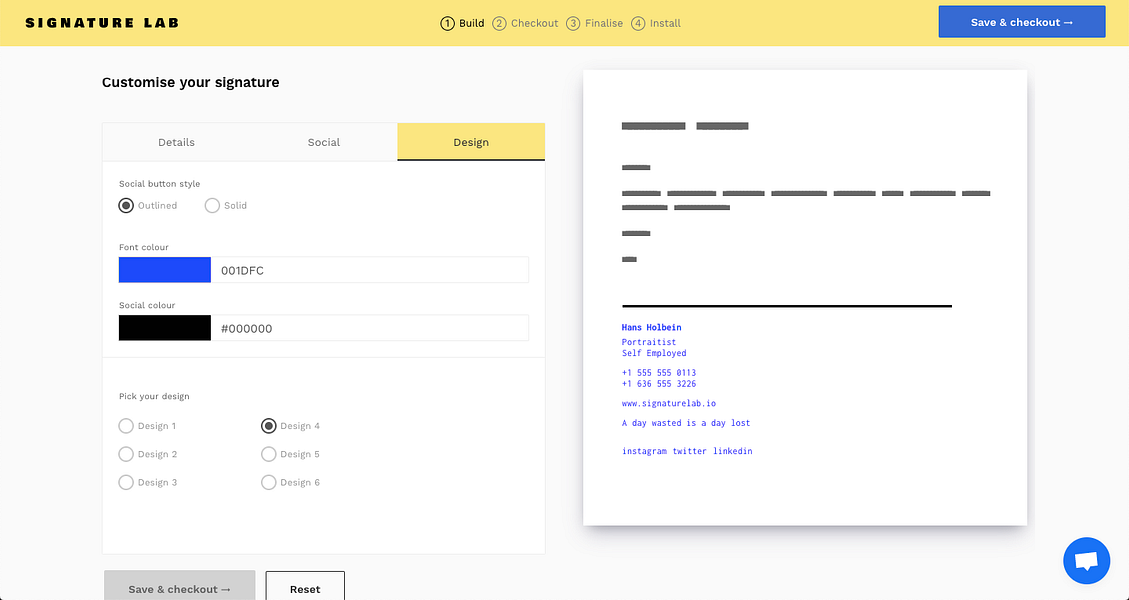This screenshot has width=1129, height=600.
Task: Open the blue font colour swatch
Action: click(165, 269)
